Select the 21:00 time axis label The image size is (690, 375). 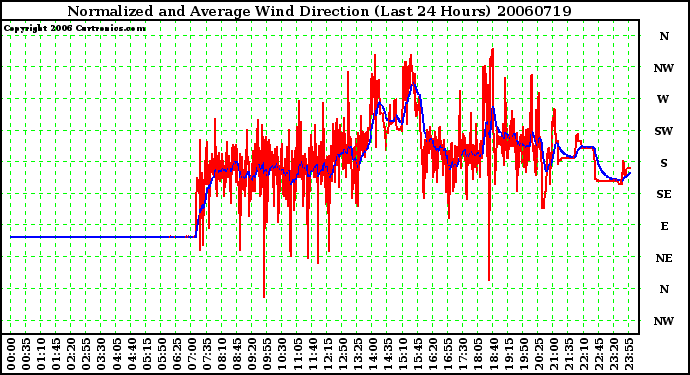tap(554, 354)
